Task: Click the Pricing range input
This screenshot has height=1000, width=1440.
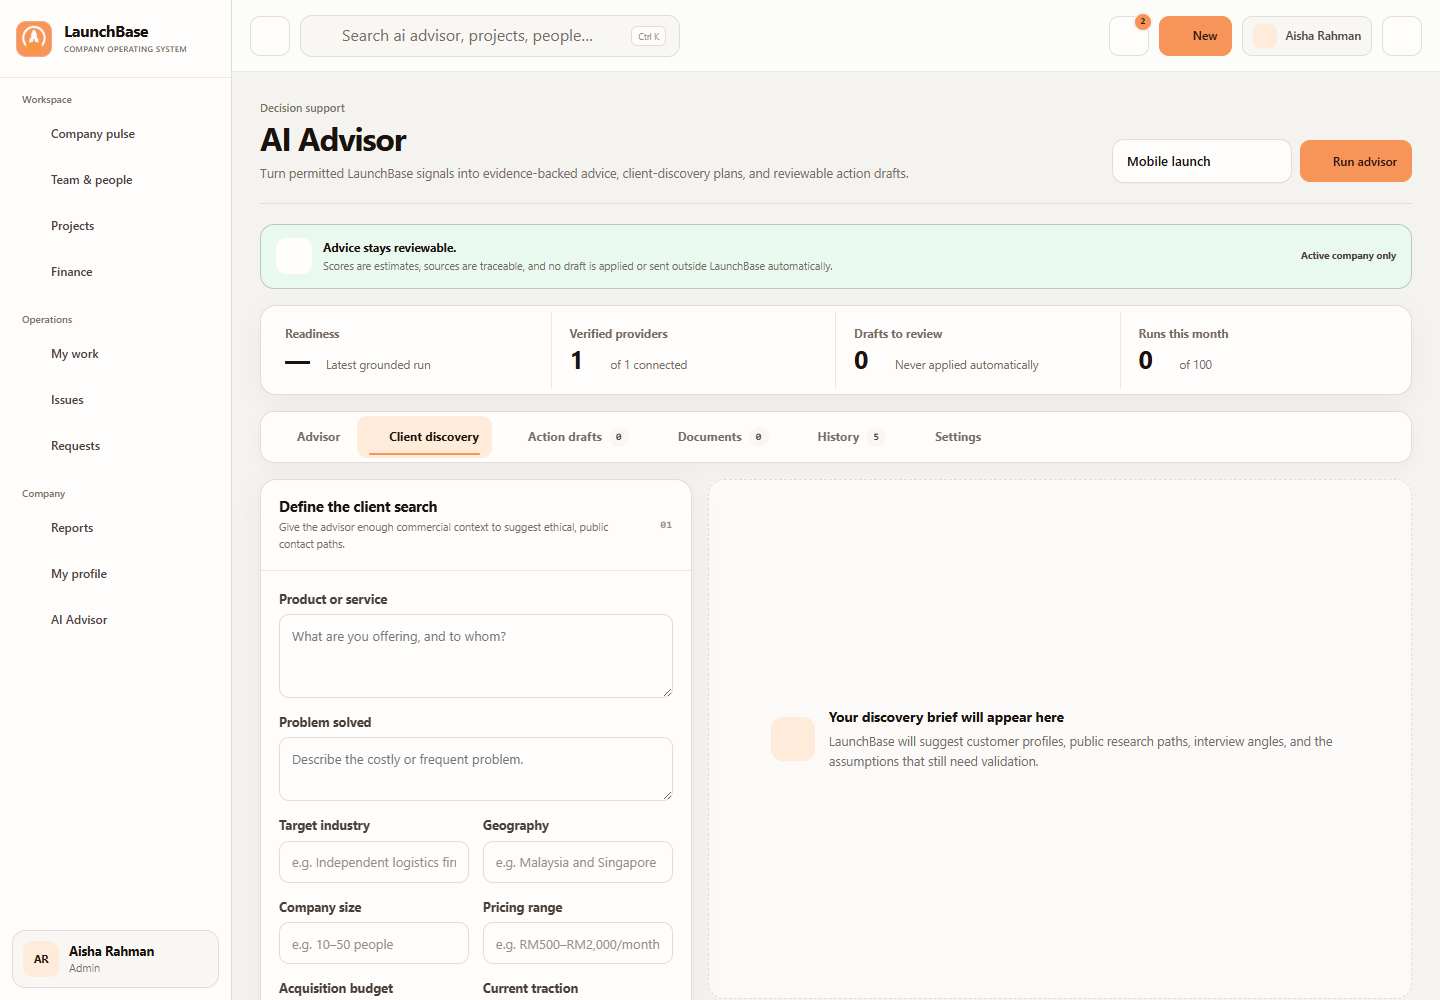Action: pos(578,944)
